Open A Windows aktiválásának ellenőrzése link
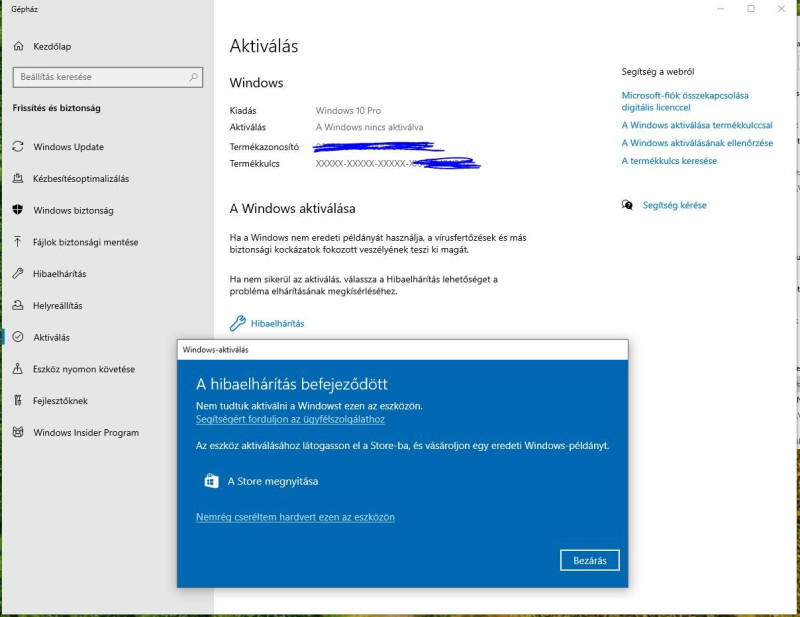 697,143
